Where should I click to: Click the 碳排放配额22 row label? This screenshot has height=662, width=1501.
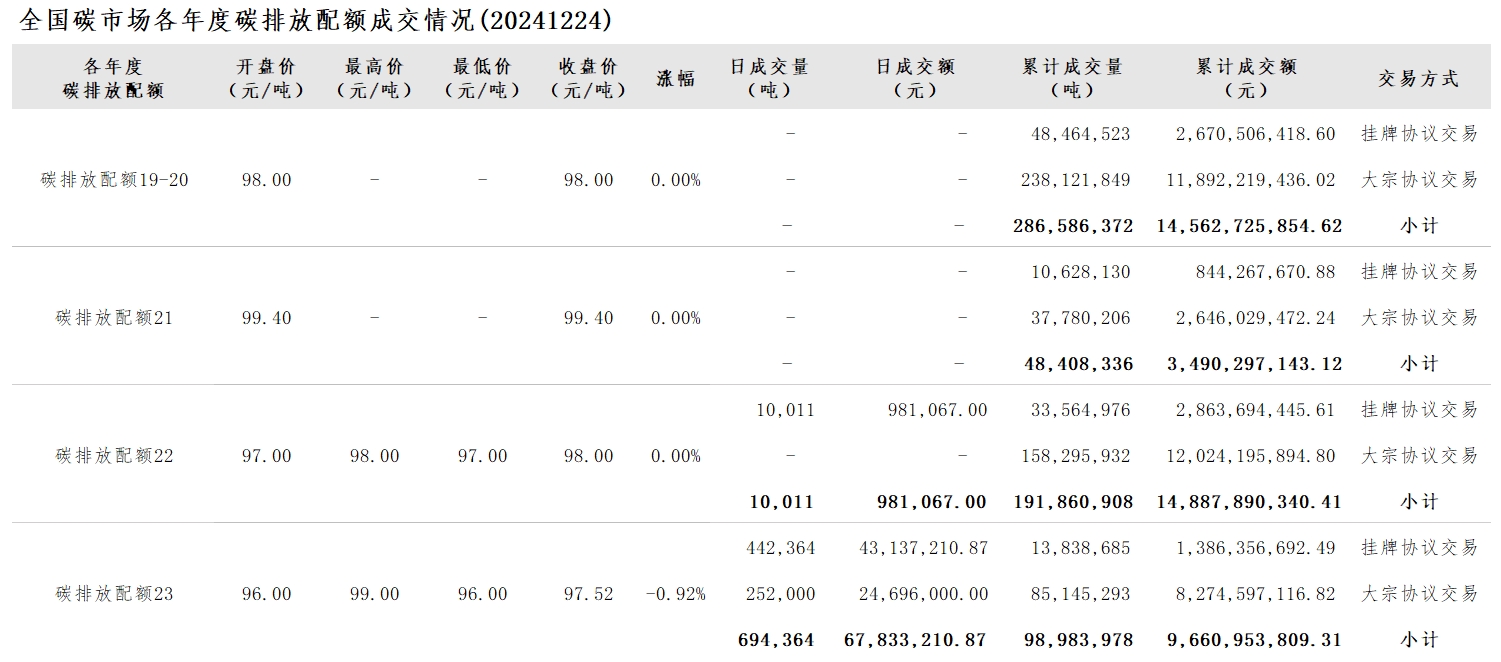115,456
